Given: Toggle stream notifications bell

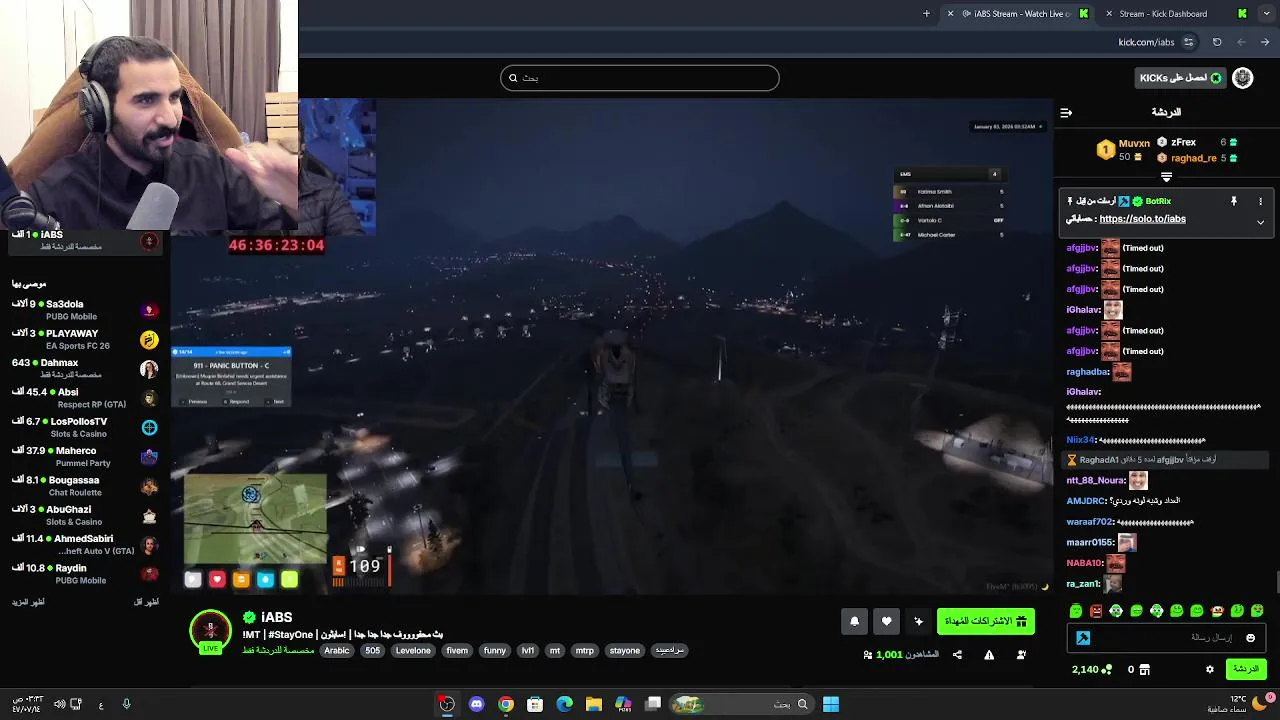Looking at the screenshot, I should pyautogui.click(x=854, y=622).
